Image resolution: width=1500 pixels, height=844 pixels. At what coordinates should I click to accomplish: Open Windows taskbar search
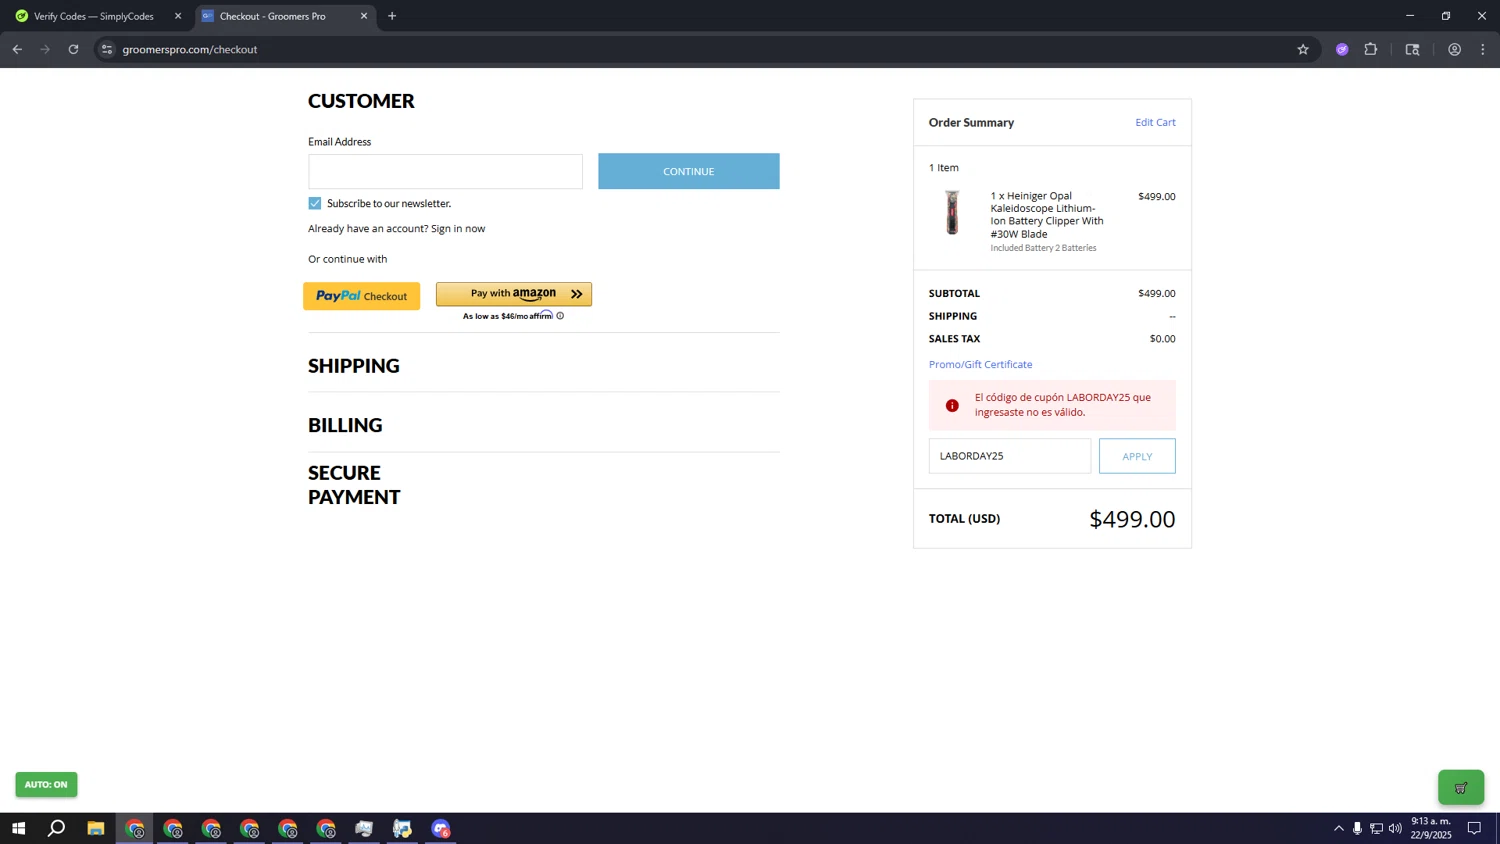tap(57, 828)
